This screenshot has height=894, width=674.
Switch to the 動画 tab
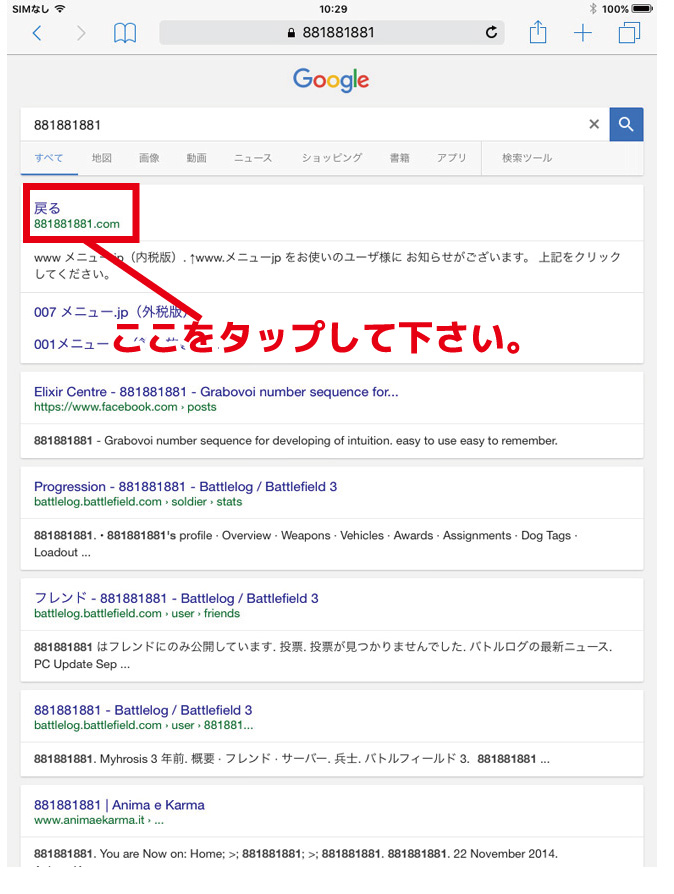pos(196,158)
